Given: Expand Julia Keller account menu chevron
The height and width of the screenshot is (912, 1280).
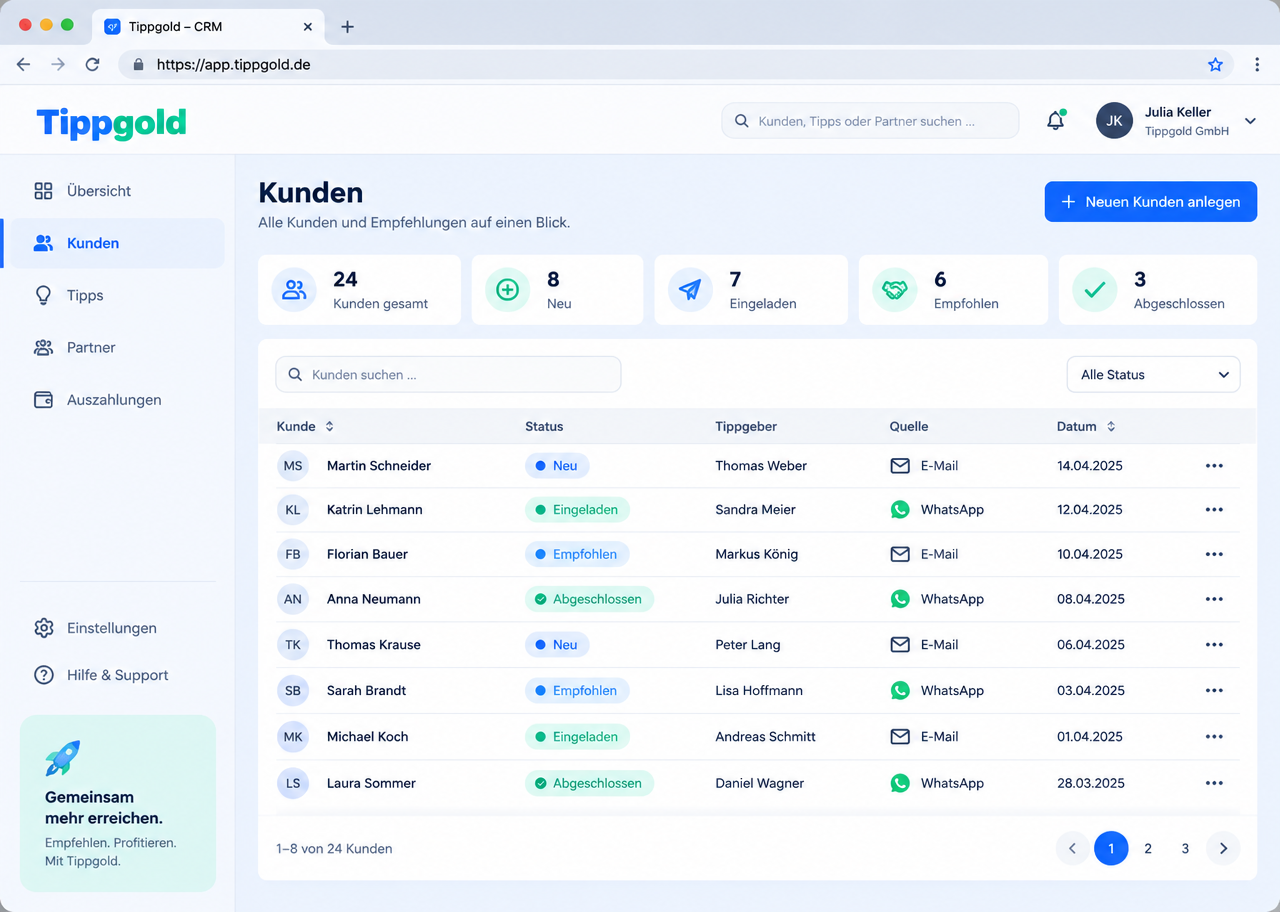Looking at the screenshot, I should tap(1250, 121).
